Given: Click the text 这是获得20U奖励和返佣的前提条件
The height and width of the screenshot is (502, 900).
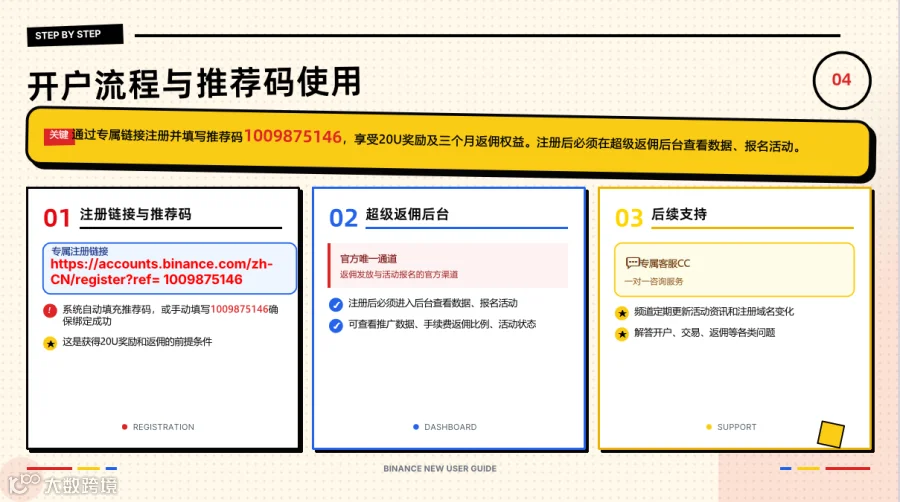Looking at the screenshot, I should tap(137, 341).
